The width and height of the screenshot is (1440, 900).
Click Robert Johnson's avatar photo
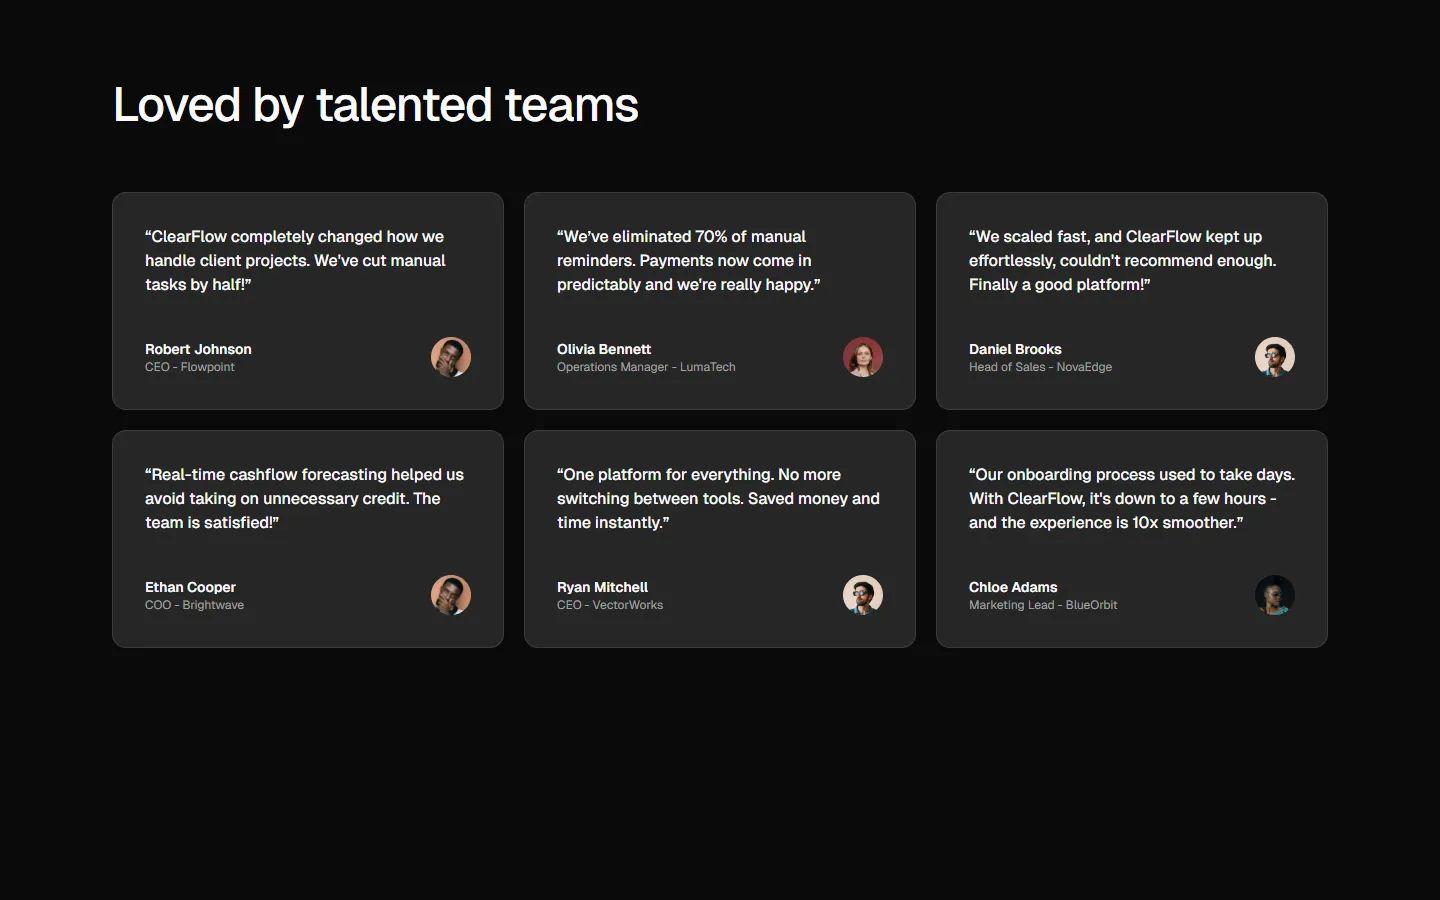[451, 357]
